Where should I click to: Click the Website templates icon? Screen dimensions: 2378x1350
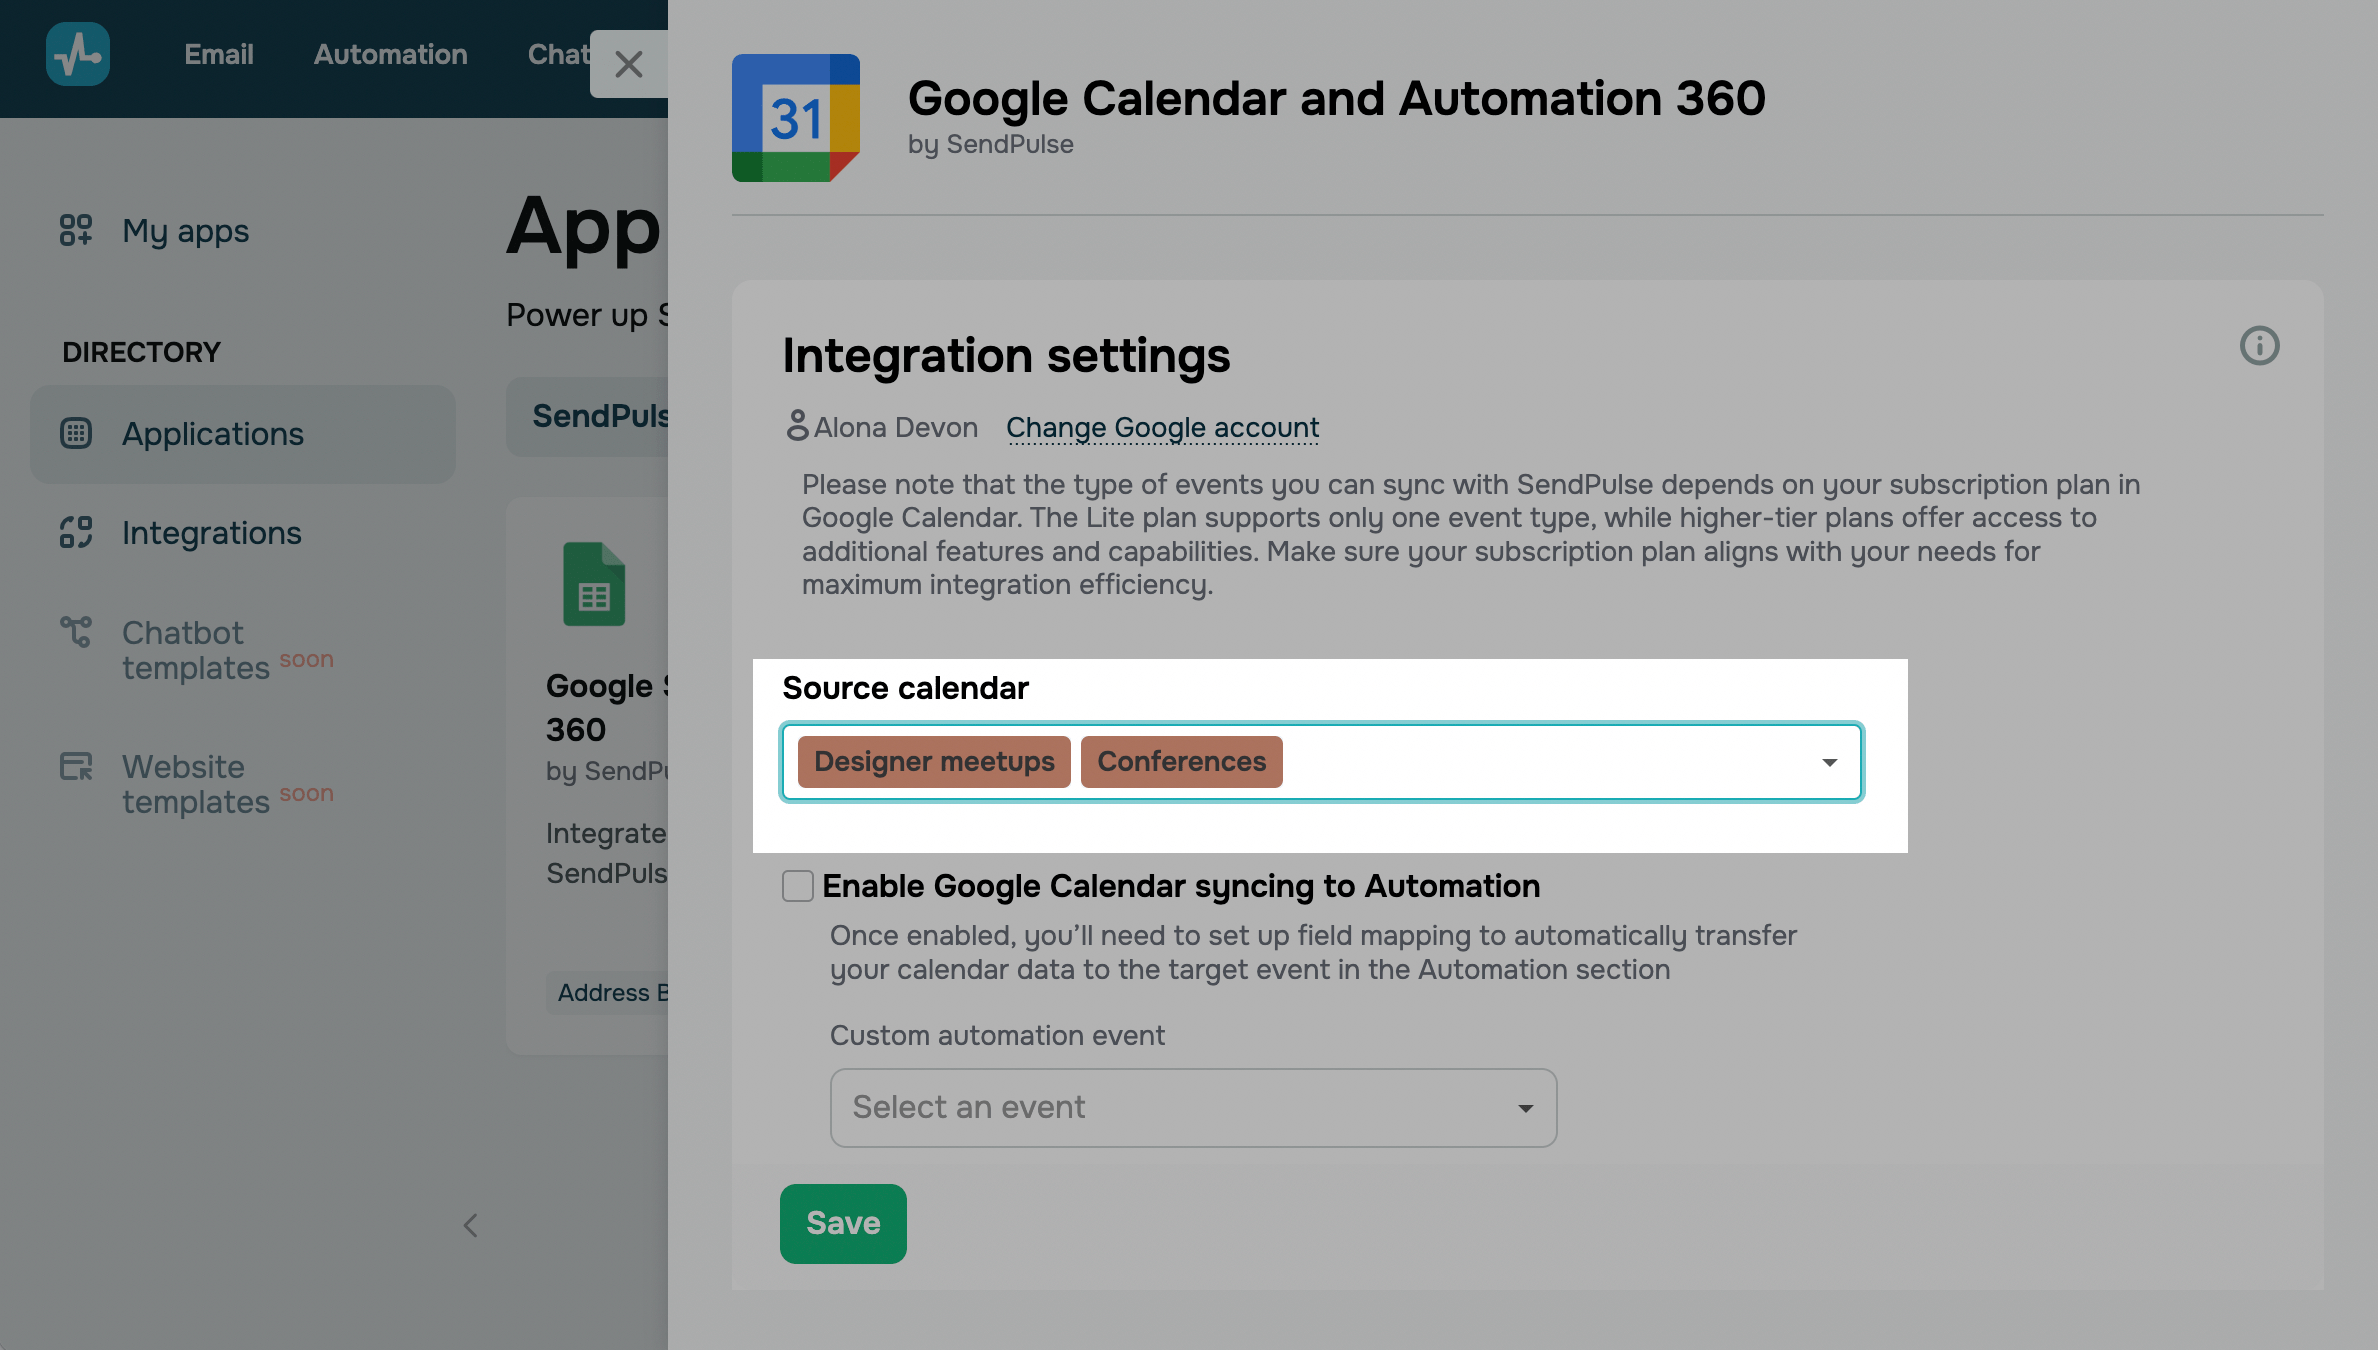[76, 767]
